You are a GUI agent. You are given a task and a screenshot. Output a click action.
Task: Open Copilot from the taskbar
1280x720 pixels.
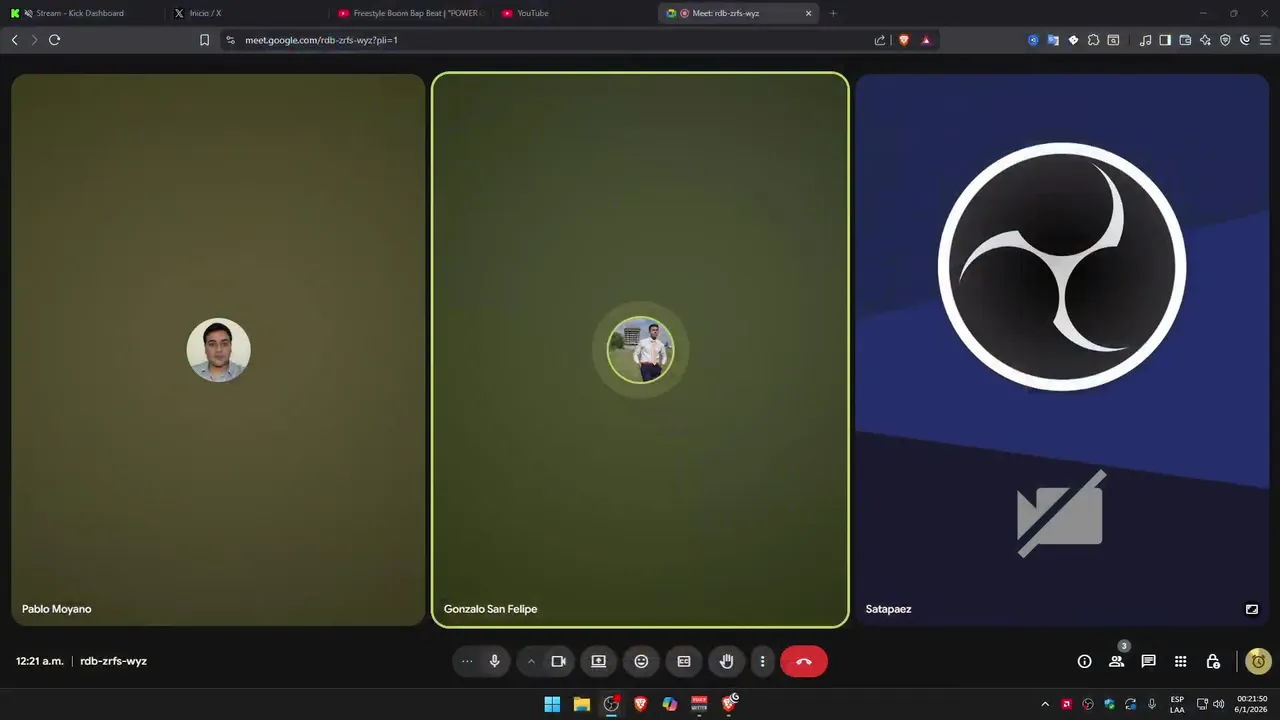pos(670,704)
